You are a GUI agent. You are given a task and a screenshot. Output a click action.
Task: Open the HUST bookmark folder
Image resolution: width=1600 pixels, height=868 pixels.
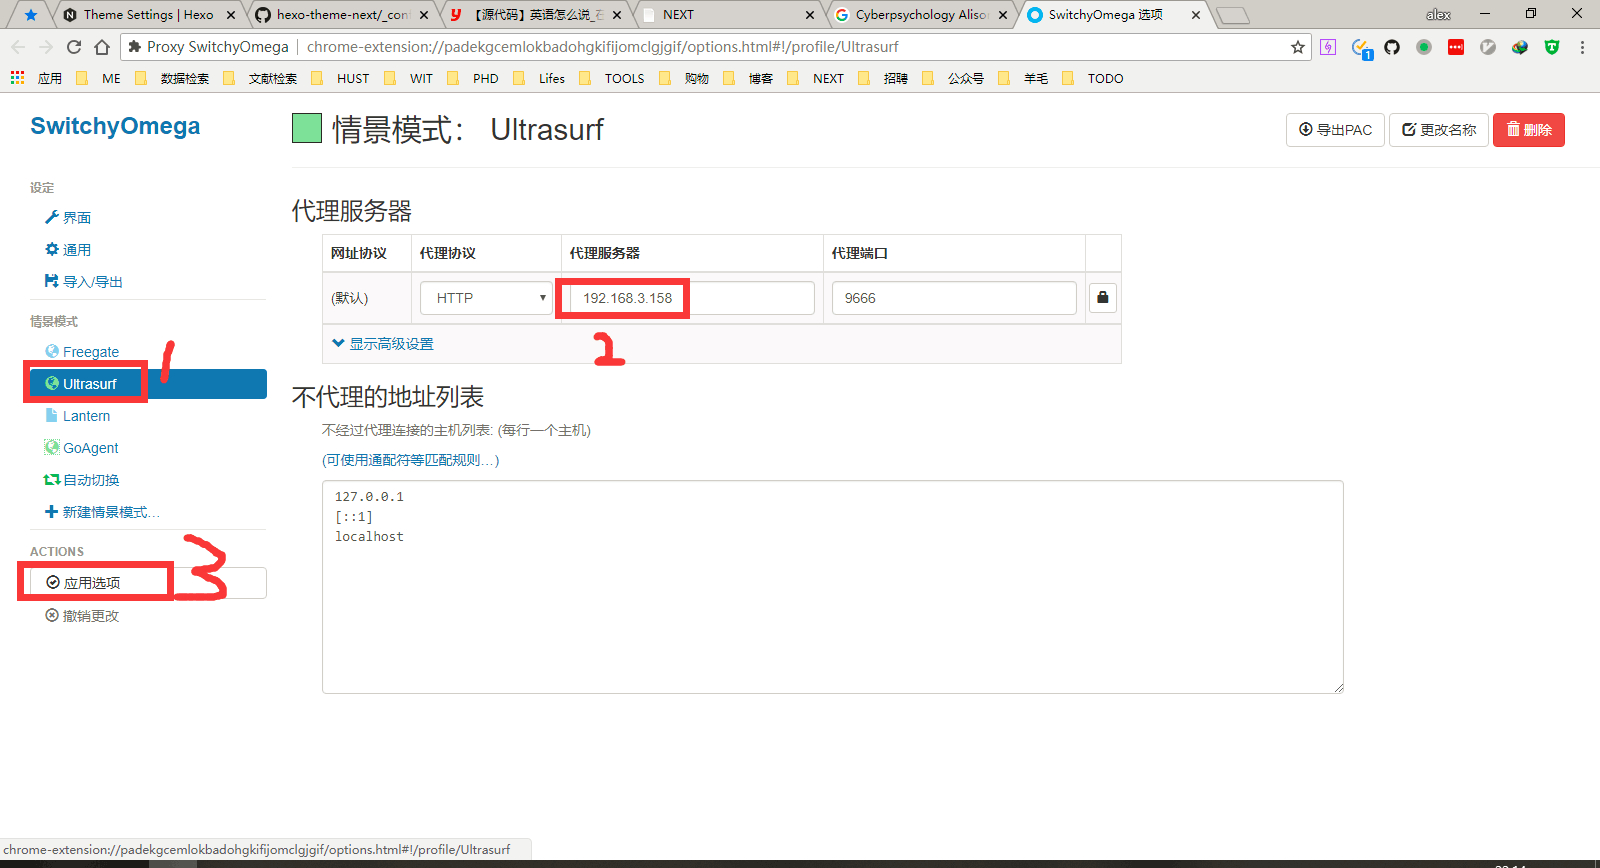coord(341,78)
